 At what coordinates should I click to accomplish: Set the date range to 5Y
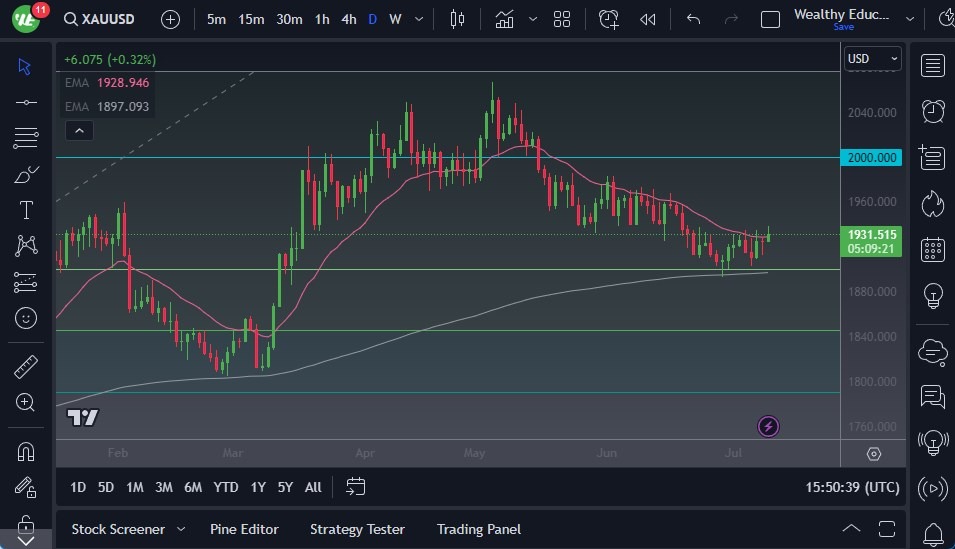coord(285,487)
